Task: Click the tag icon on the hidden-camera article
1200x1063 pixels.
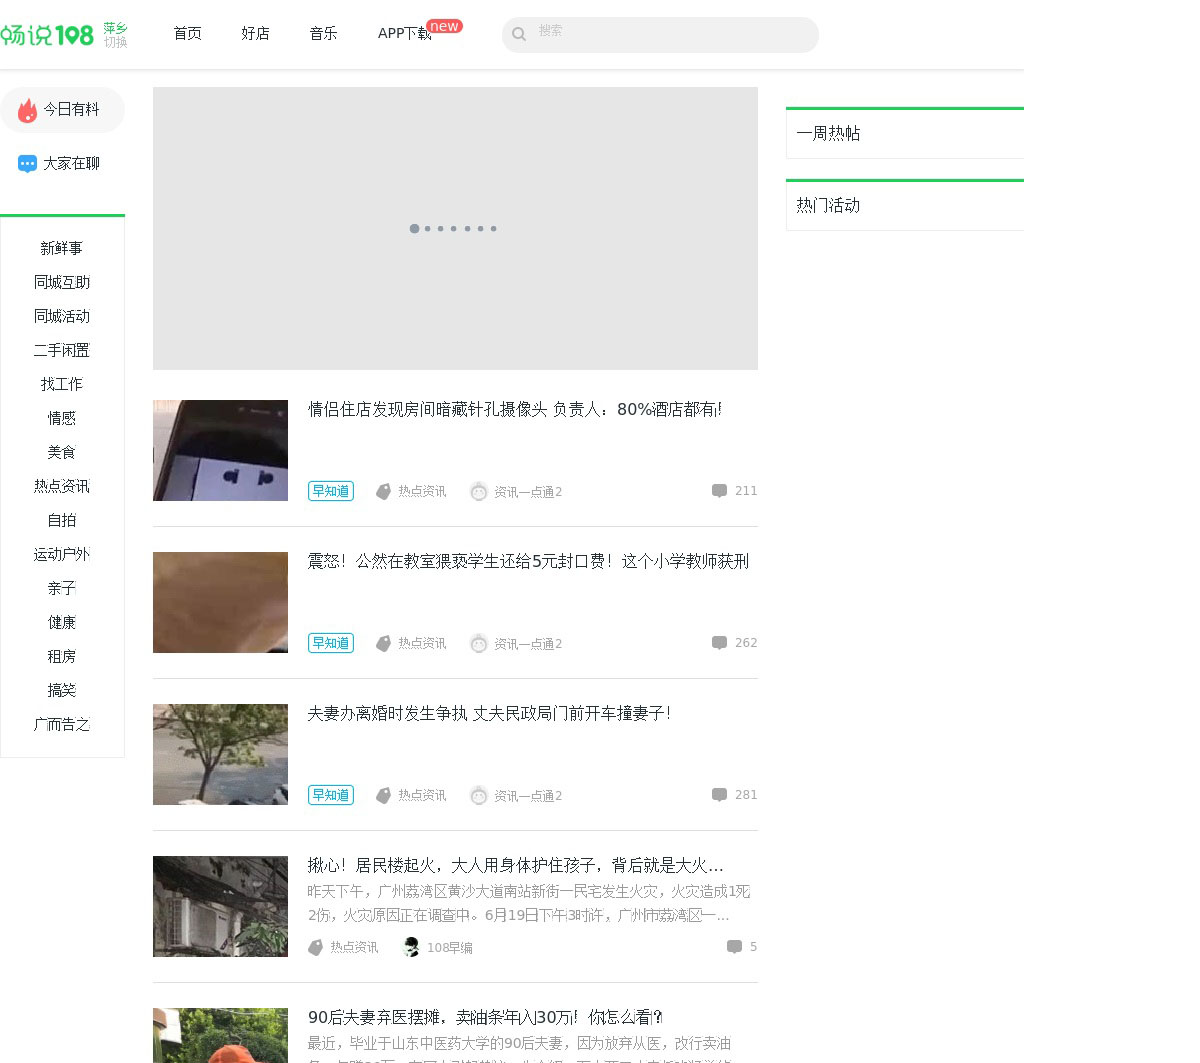Action: [383, 492]
